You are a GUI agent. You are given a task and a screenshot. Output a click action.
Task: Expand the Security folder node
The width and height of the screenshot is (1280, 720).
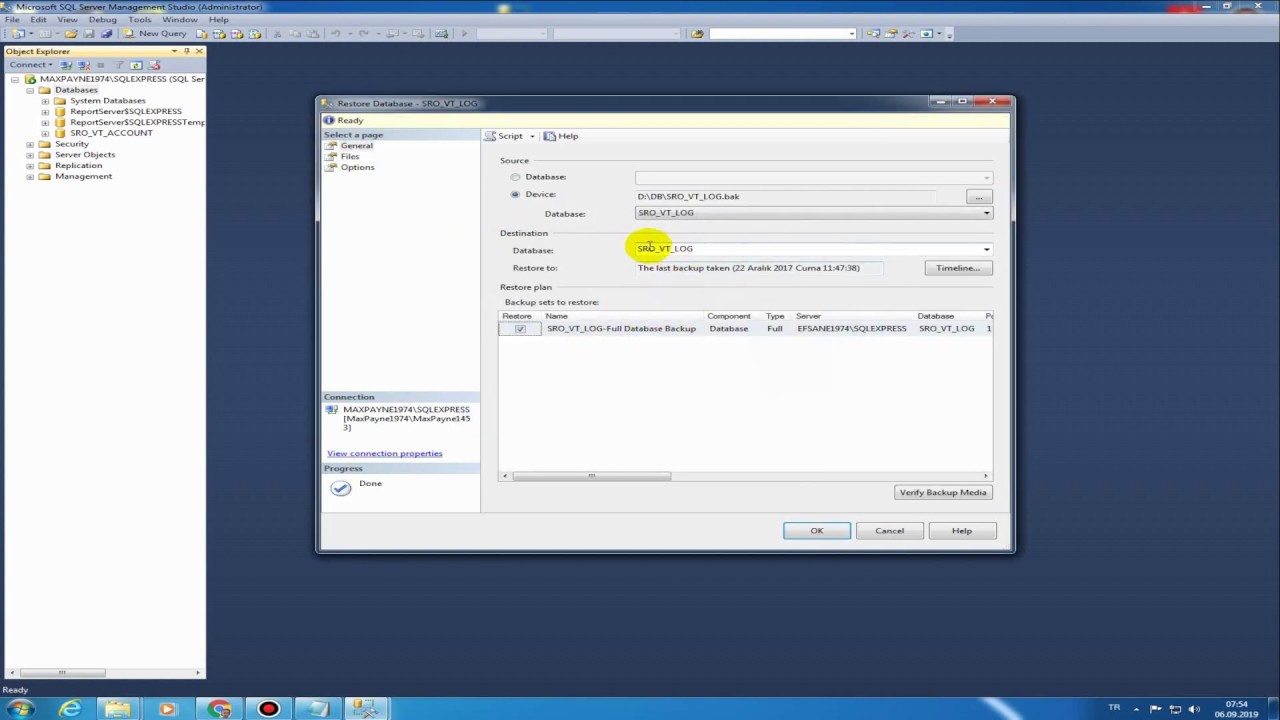(30, 144)
